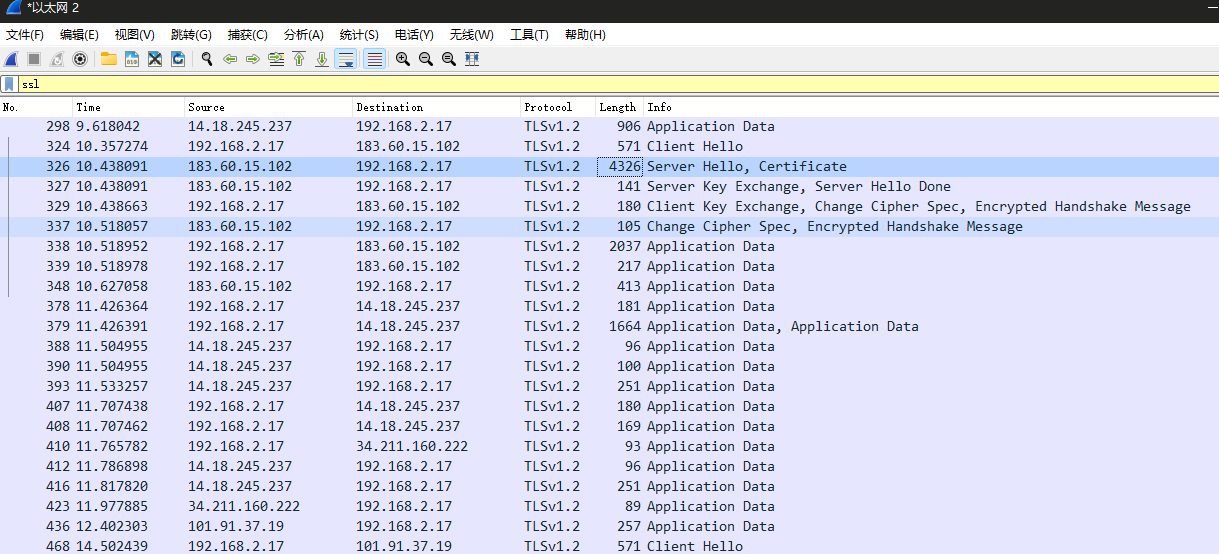
Task: Click the 4326 length cell
Action: tap(620, 166)
